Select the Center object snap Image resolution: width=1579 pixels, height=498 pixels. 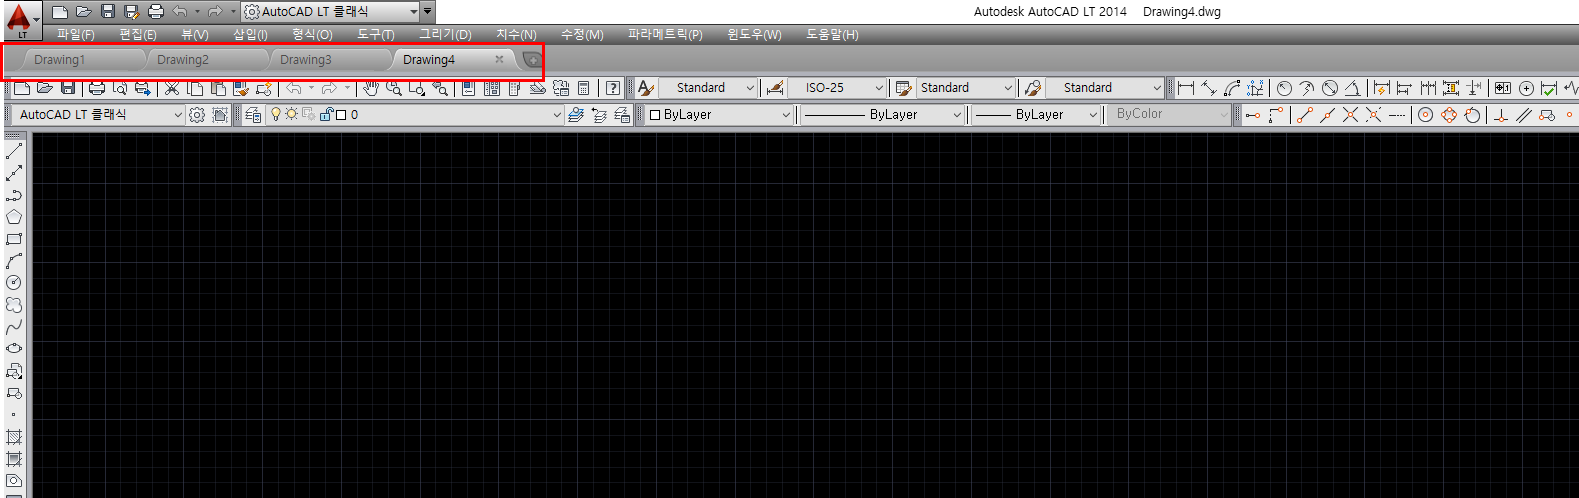click(1426, 115)
